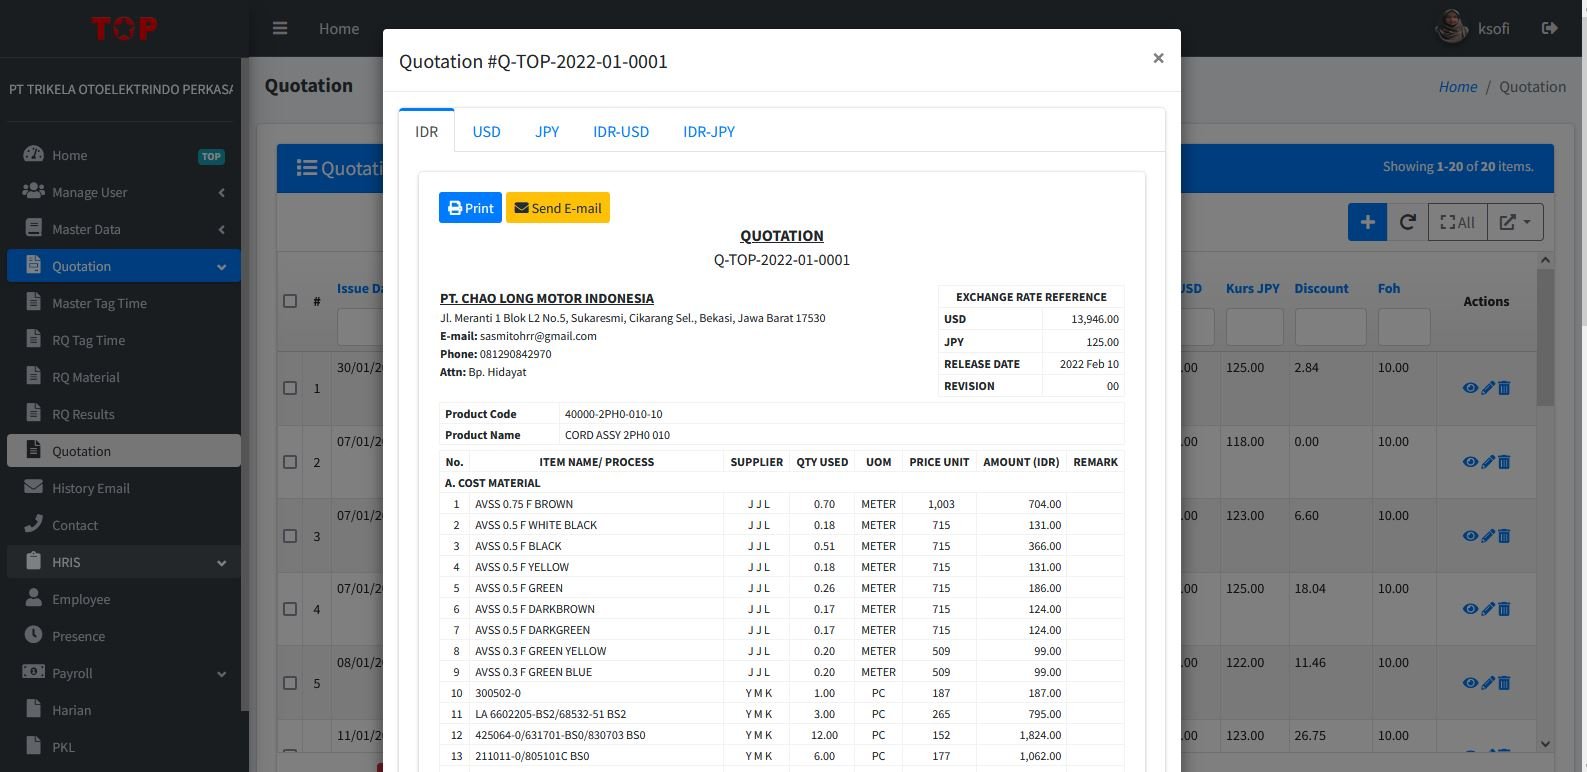Click the blue plus add button

(1367, 222)
